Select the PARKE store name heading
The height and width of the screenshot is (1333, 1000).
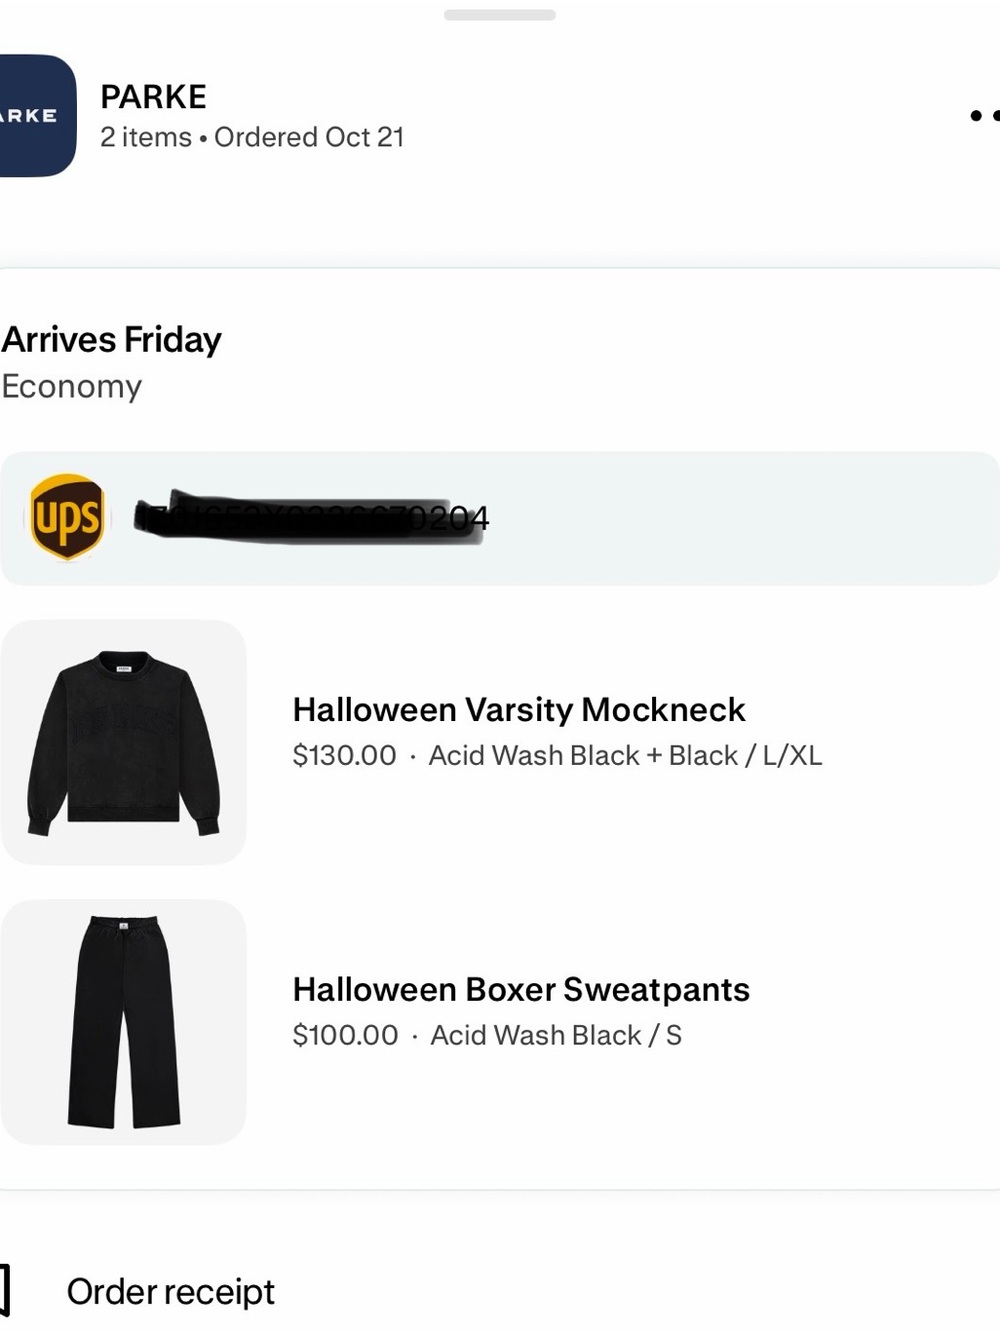pos(153,97)
